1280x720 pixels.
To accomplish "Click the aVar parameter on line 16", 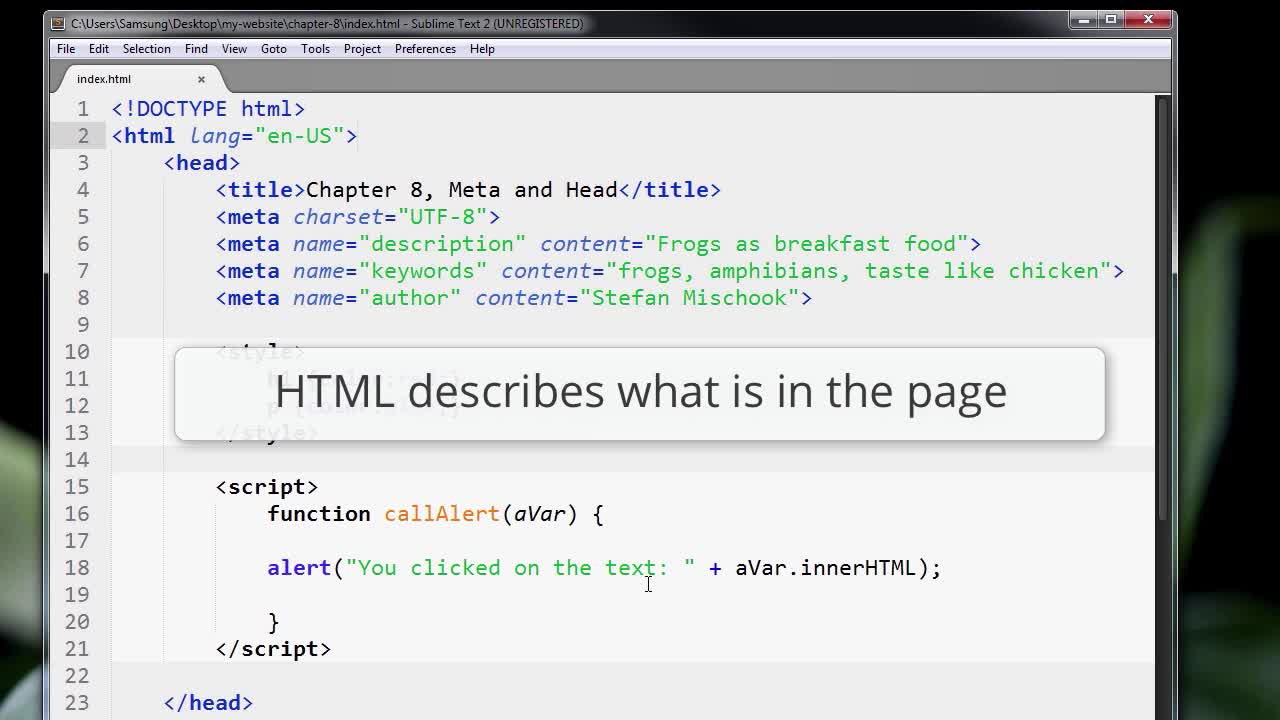I will click(540, 514).
